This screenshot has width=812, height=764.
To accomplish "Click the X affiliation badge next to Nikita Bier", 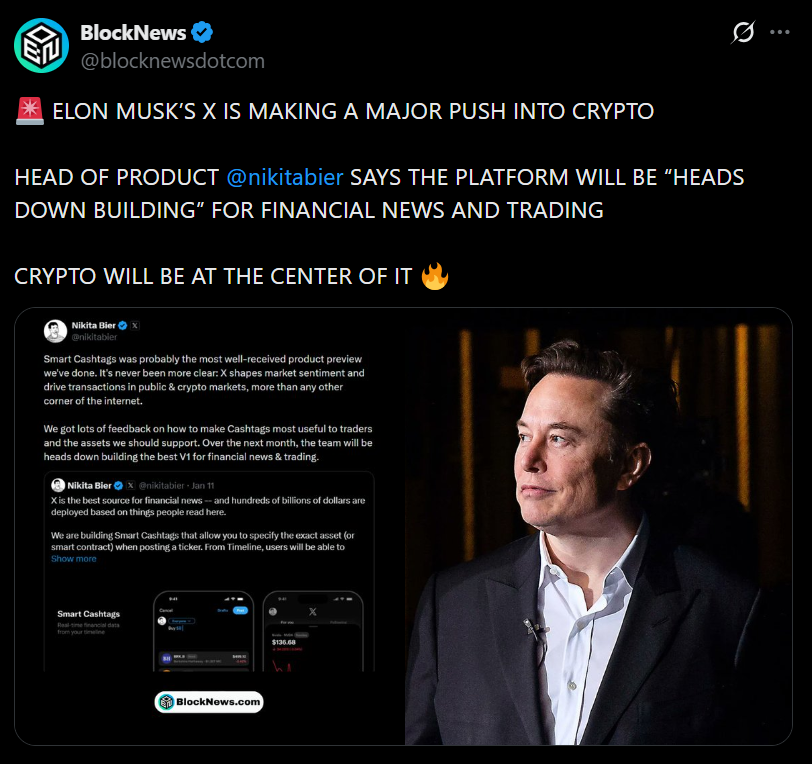I will point(135,325).
